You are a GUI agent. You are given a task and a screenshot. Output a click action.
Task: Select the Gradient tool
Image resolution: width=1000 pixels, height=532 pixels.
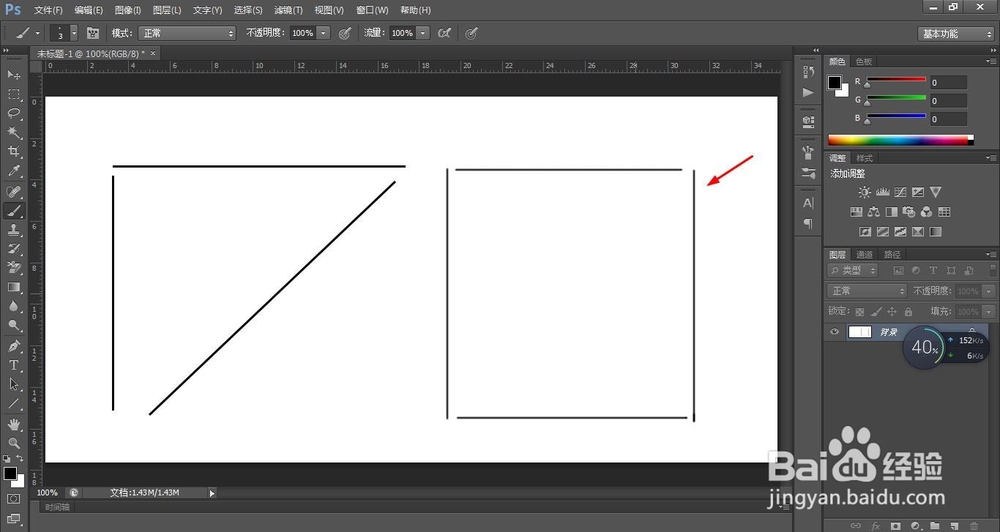[13, 287]
